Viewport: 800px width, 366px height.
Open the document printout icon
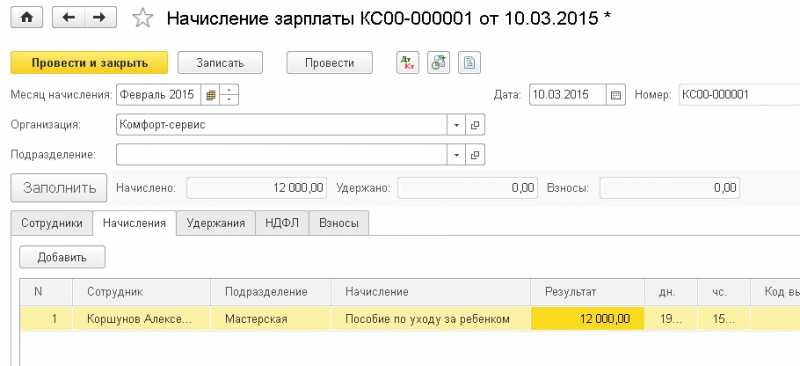[469, 63]
